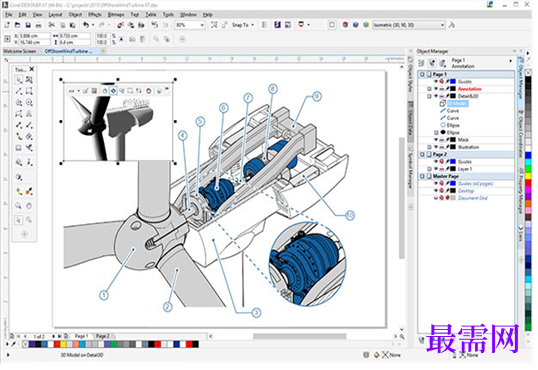Click the X position input field
538x370 pixels.
tap(34, 36)
